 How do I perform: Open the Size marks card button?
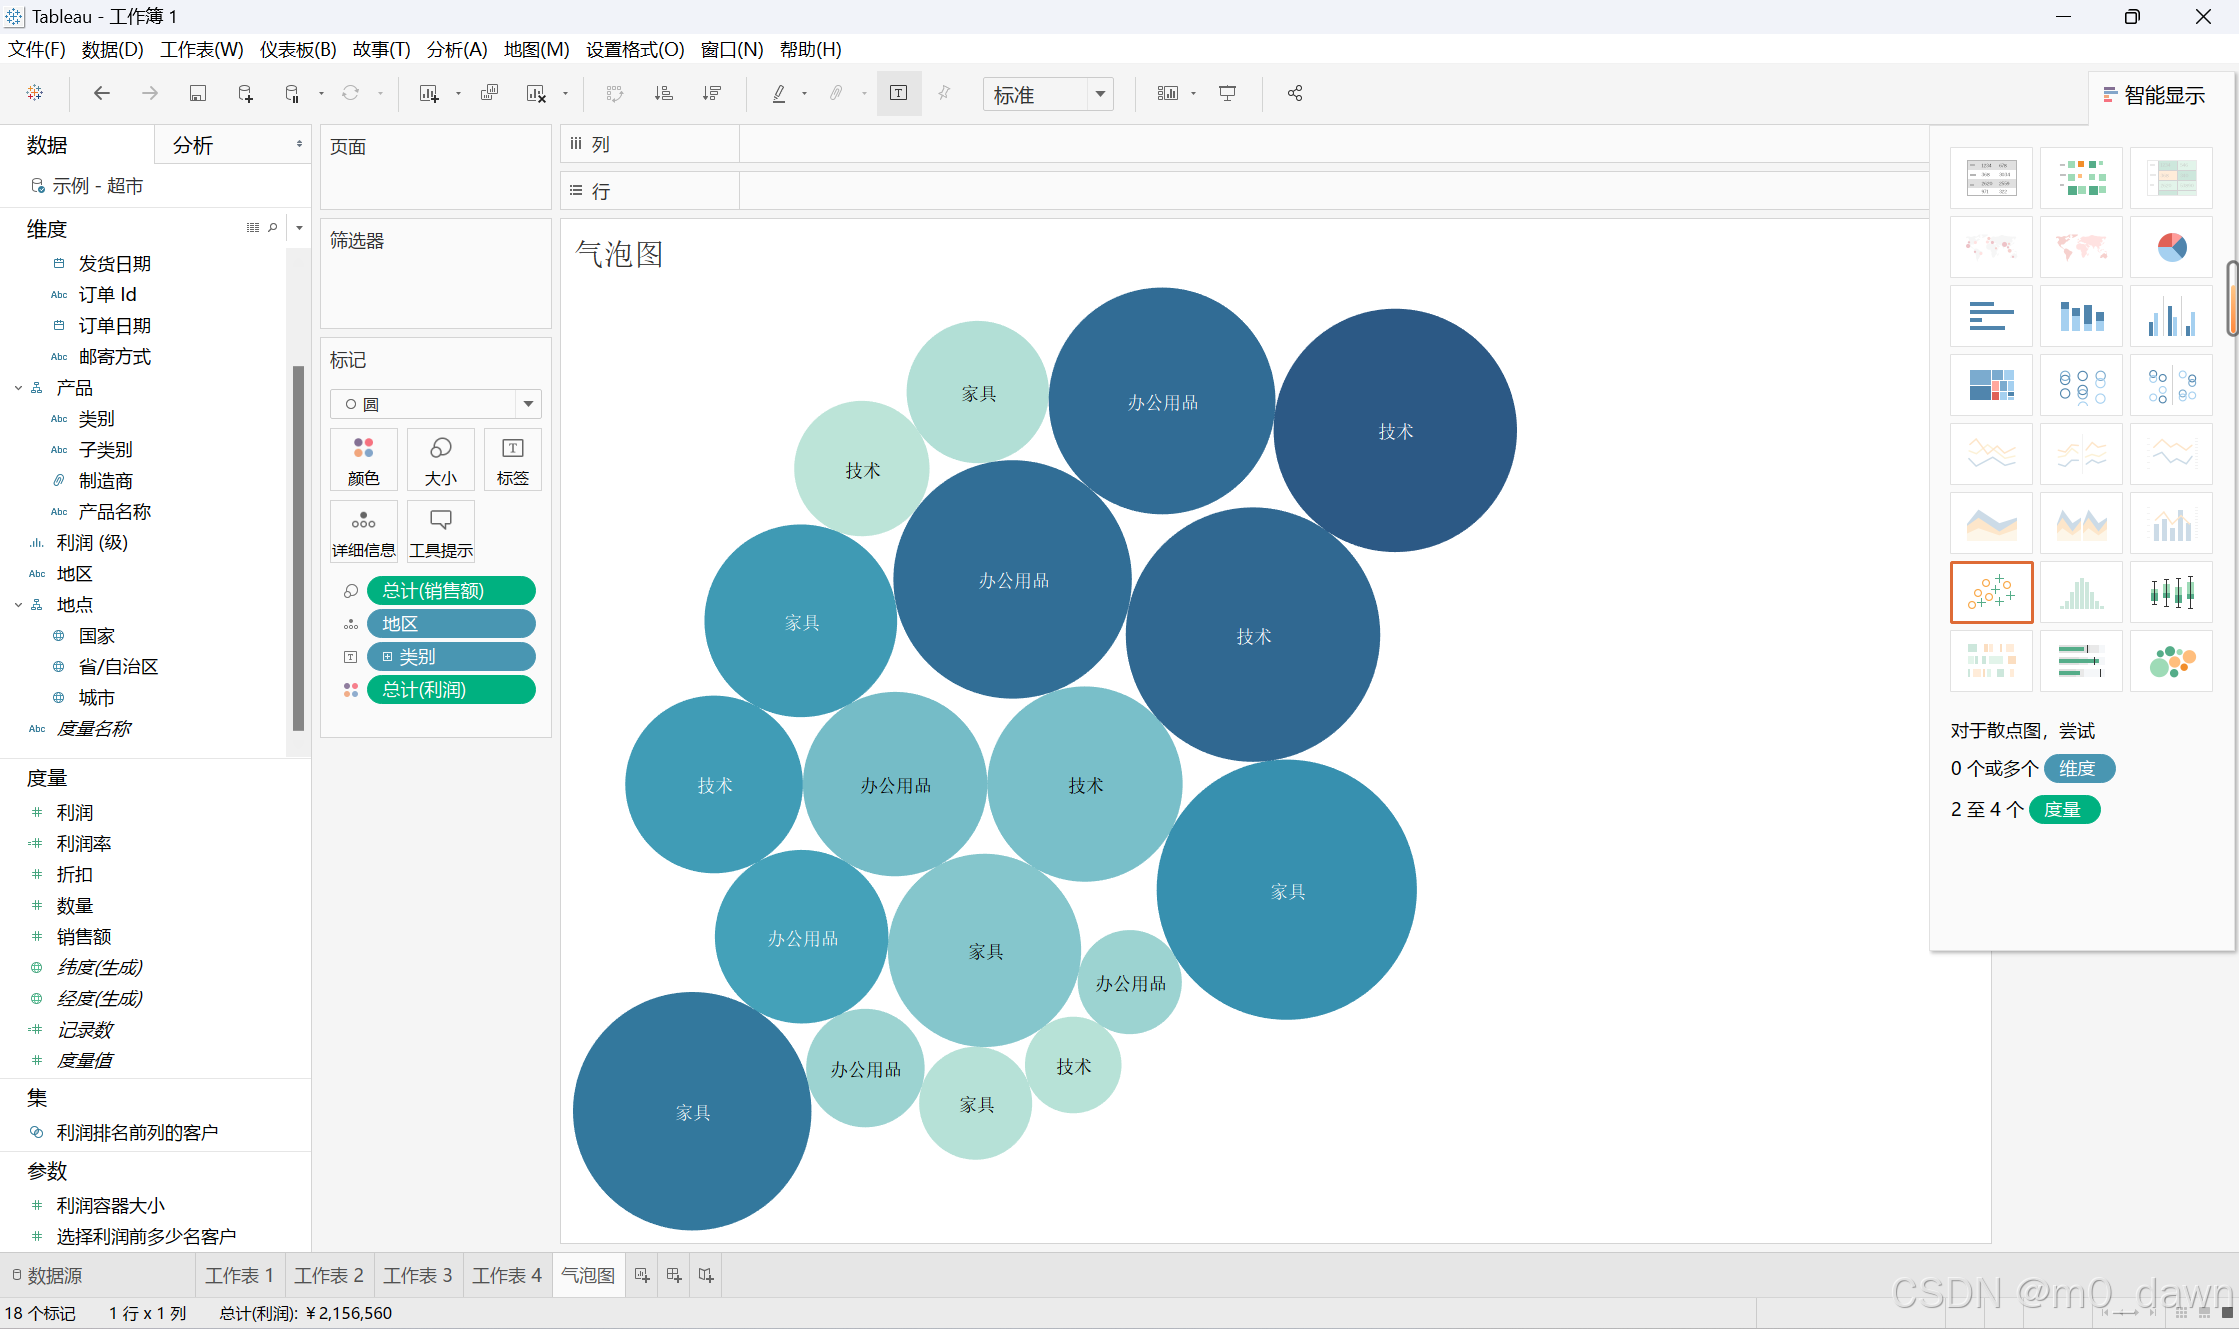click(x=440, y=459)
